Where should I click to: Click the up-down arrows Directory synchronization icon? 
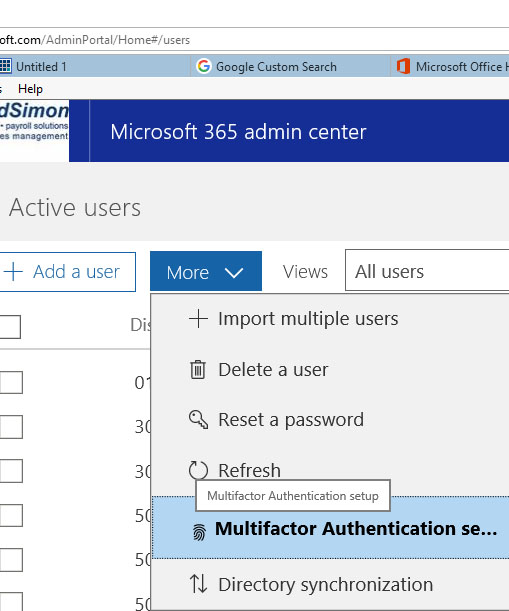point(198,584)
